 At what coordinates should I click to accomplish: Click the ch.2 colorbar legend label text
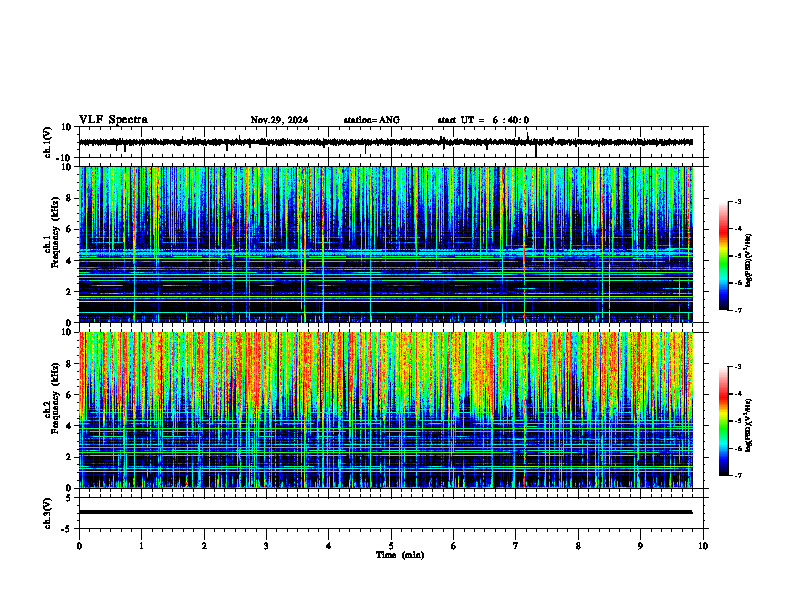(749, 426)
